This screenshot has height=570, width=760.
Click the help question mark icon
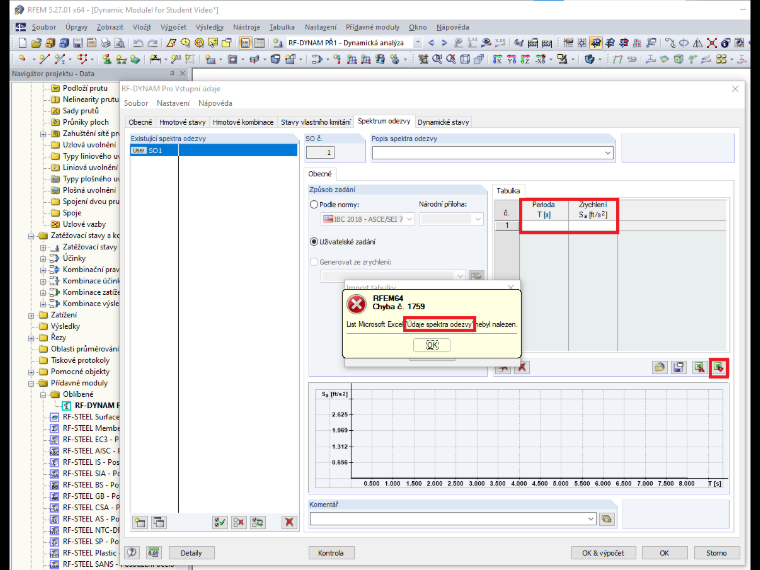tap(132, 553)
